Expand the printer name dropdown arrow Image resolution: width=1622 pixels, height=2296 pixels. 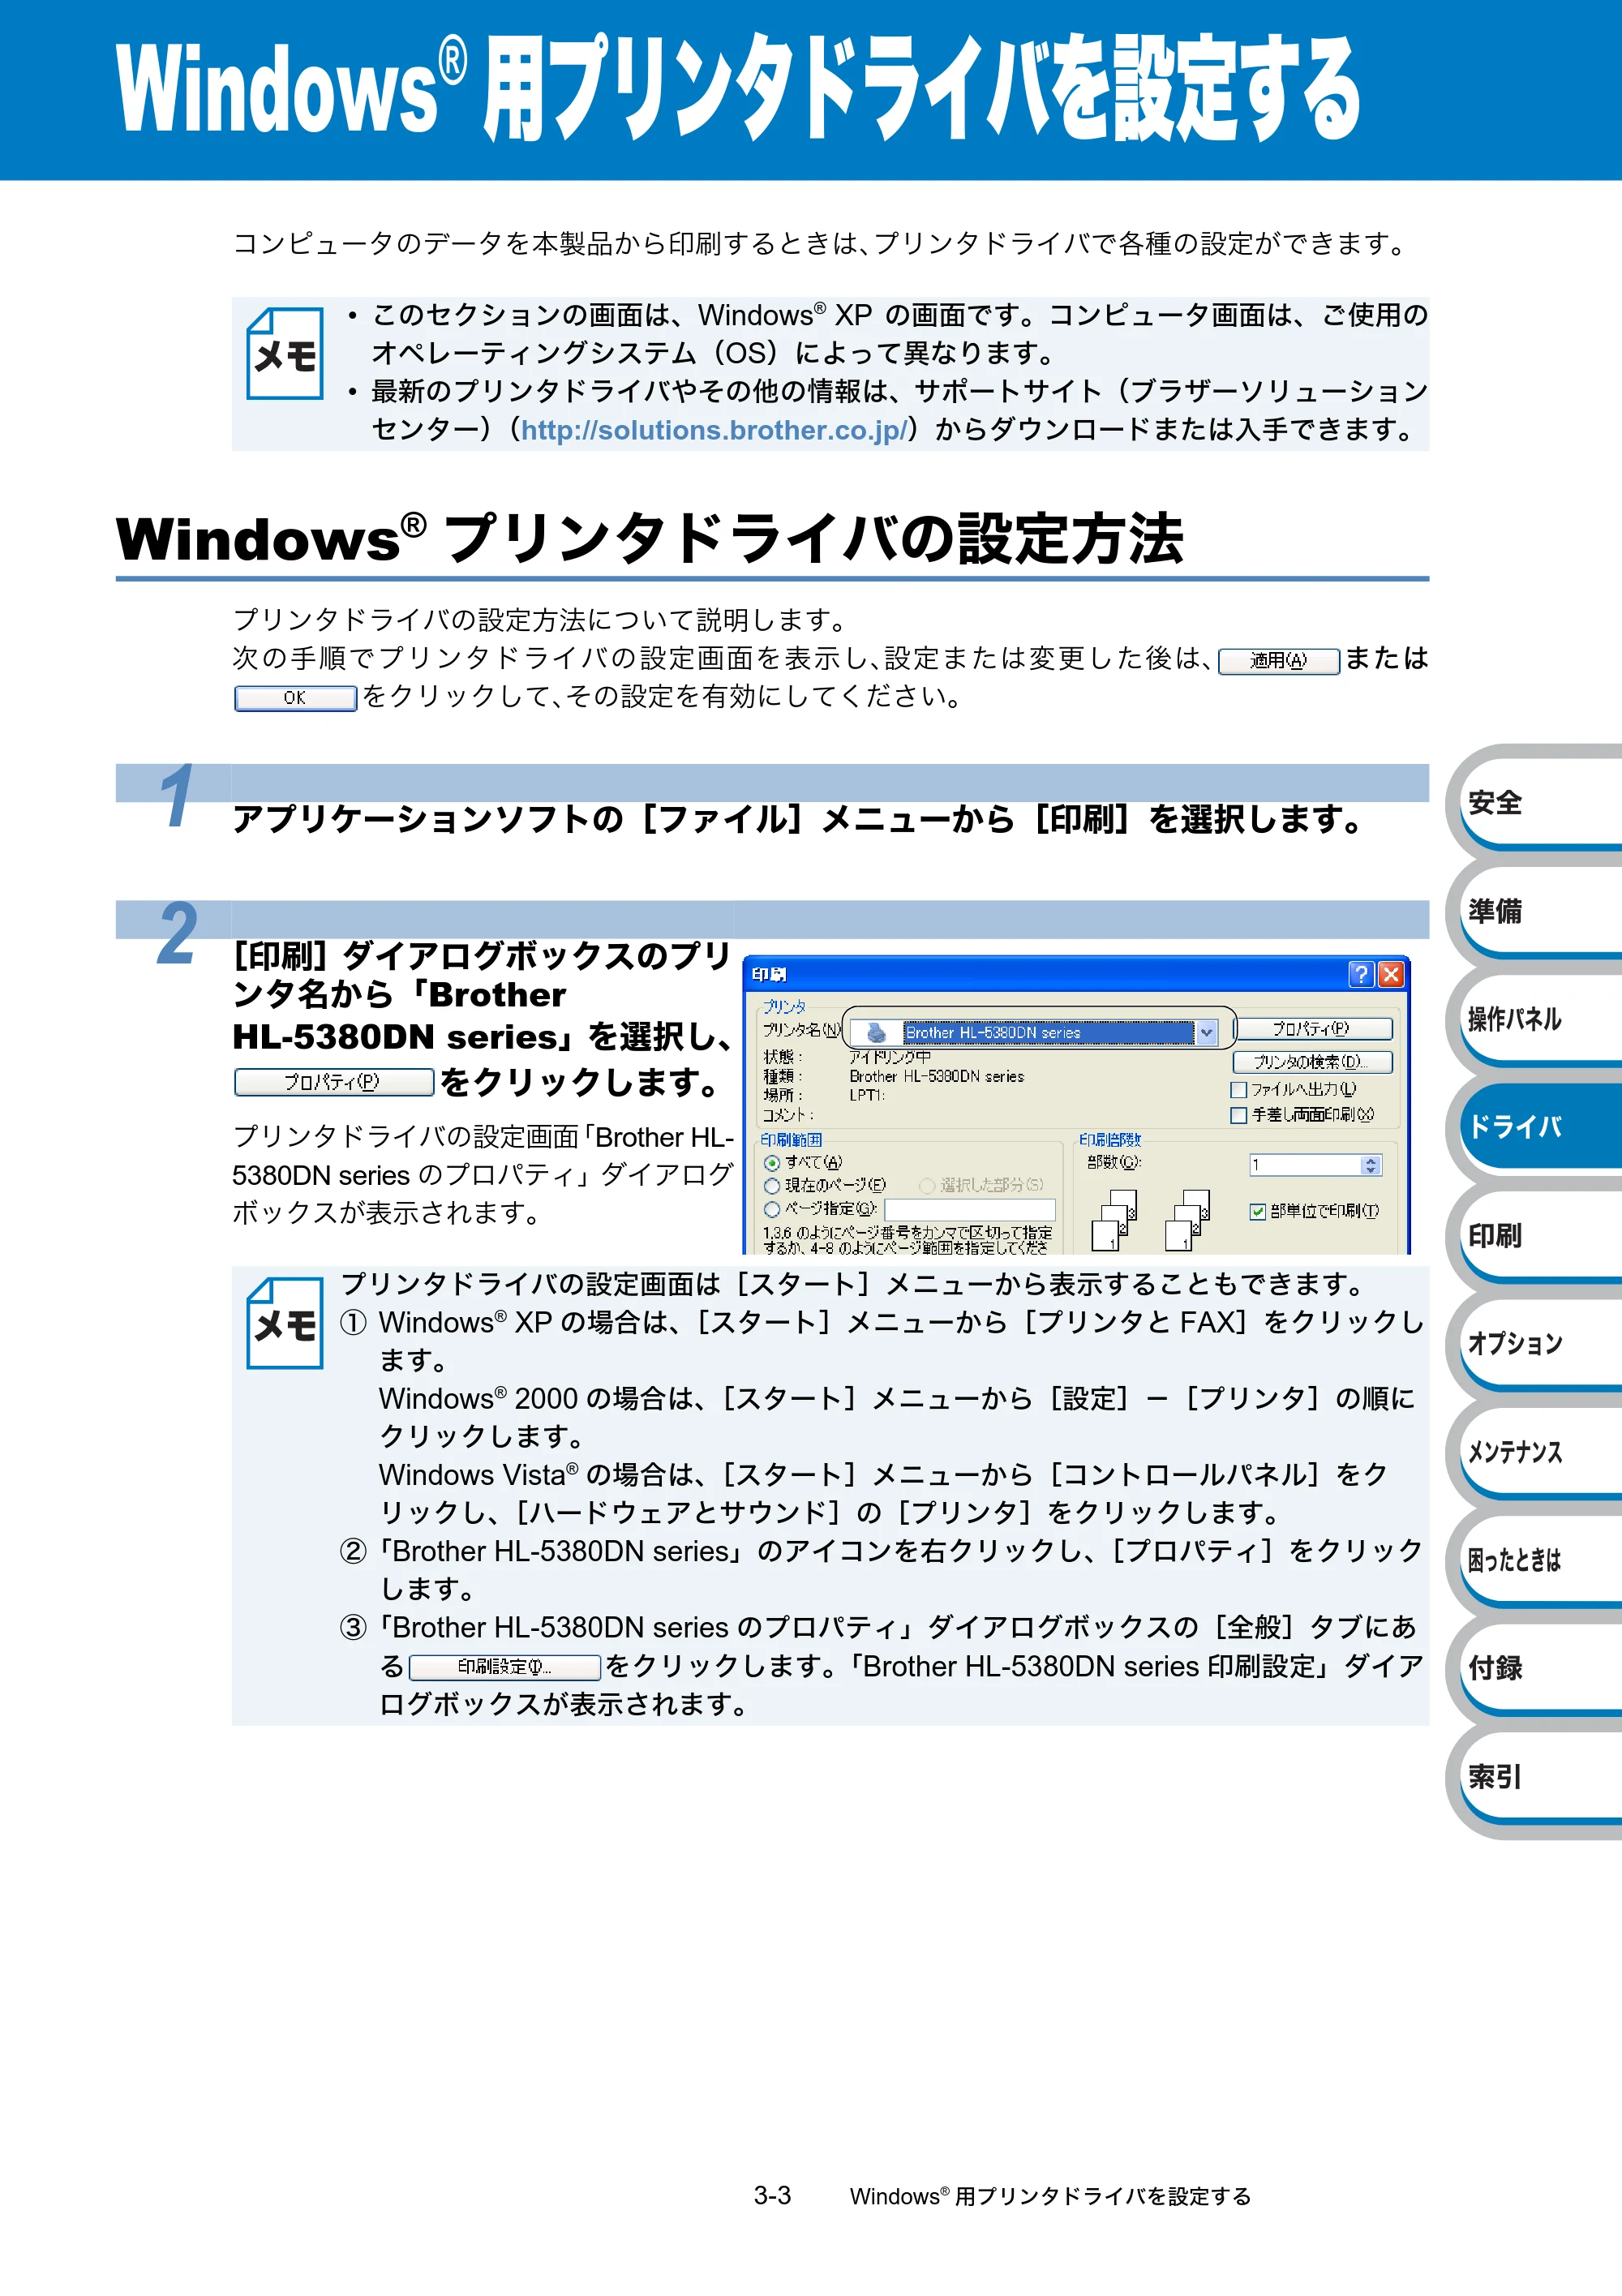click(1206, 1032)
